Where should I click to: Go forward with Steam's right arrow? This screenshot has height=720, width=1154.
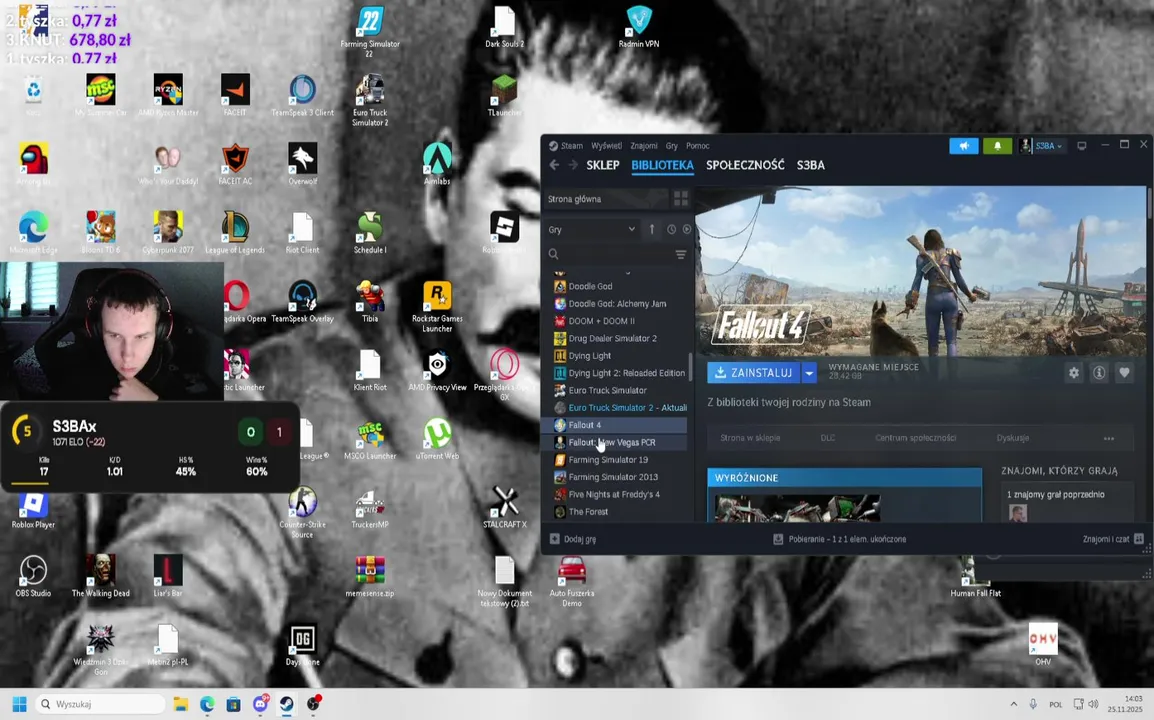coord(573,165)
